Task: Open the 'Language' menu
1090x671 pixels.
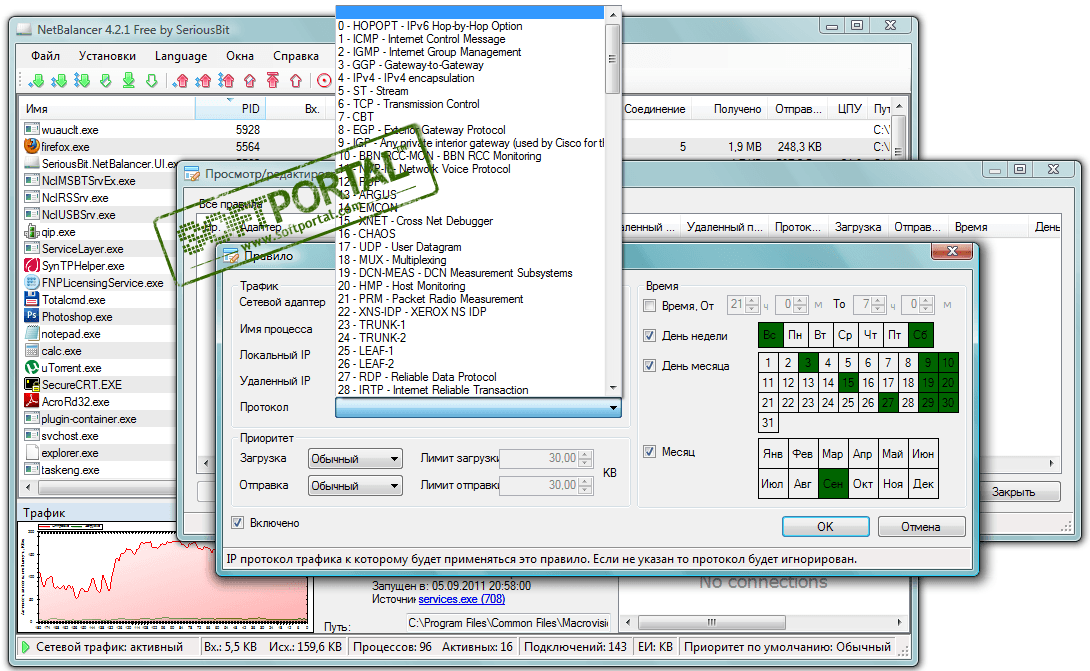Action: pos(181,56)
